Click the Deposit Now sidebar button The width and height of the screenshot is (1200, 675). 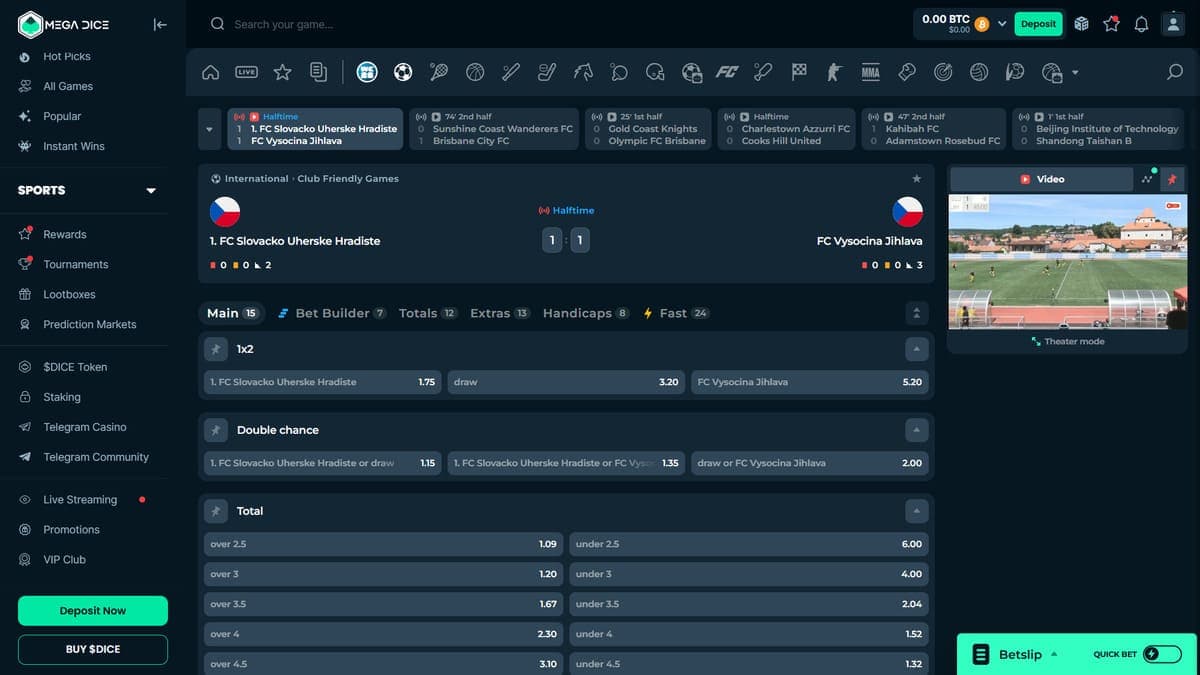click(x=93, y=611)
